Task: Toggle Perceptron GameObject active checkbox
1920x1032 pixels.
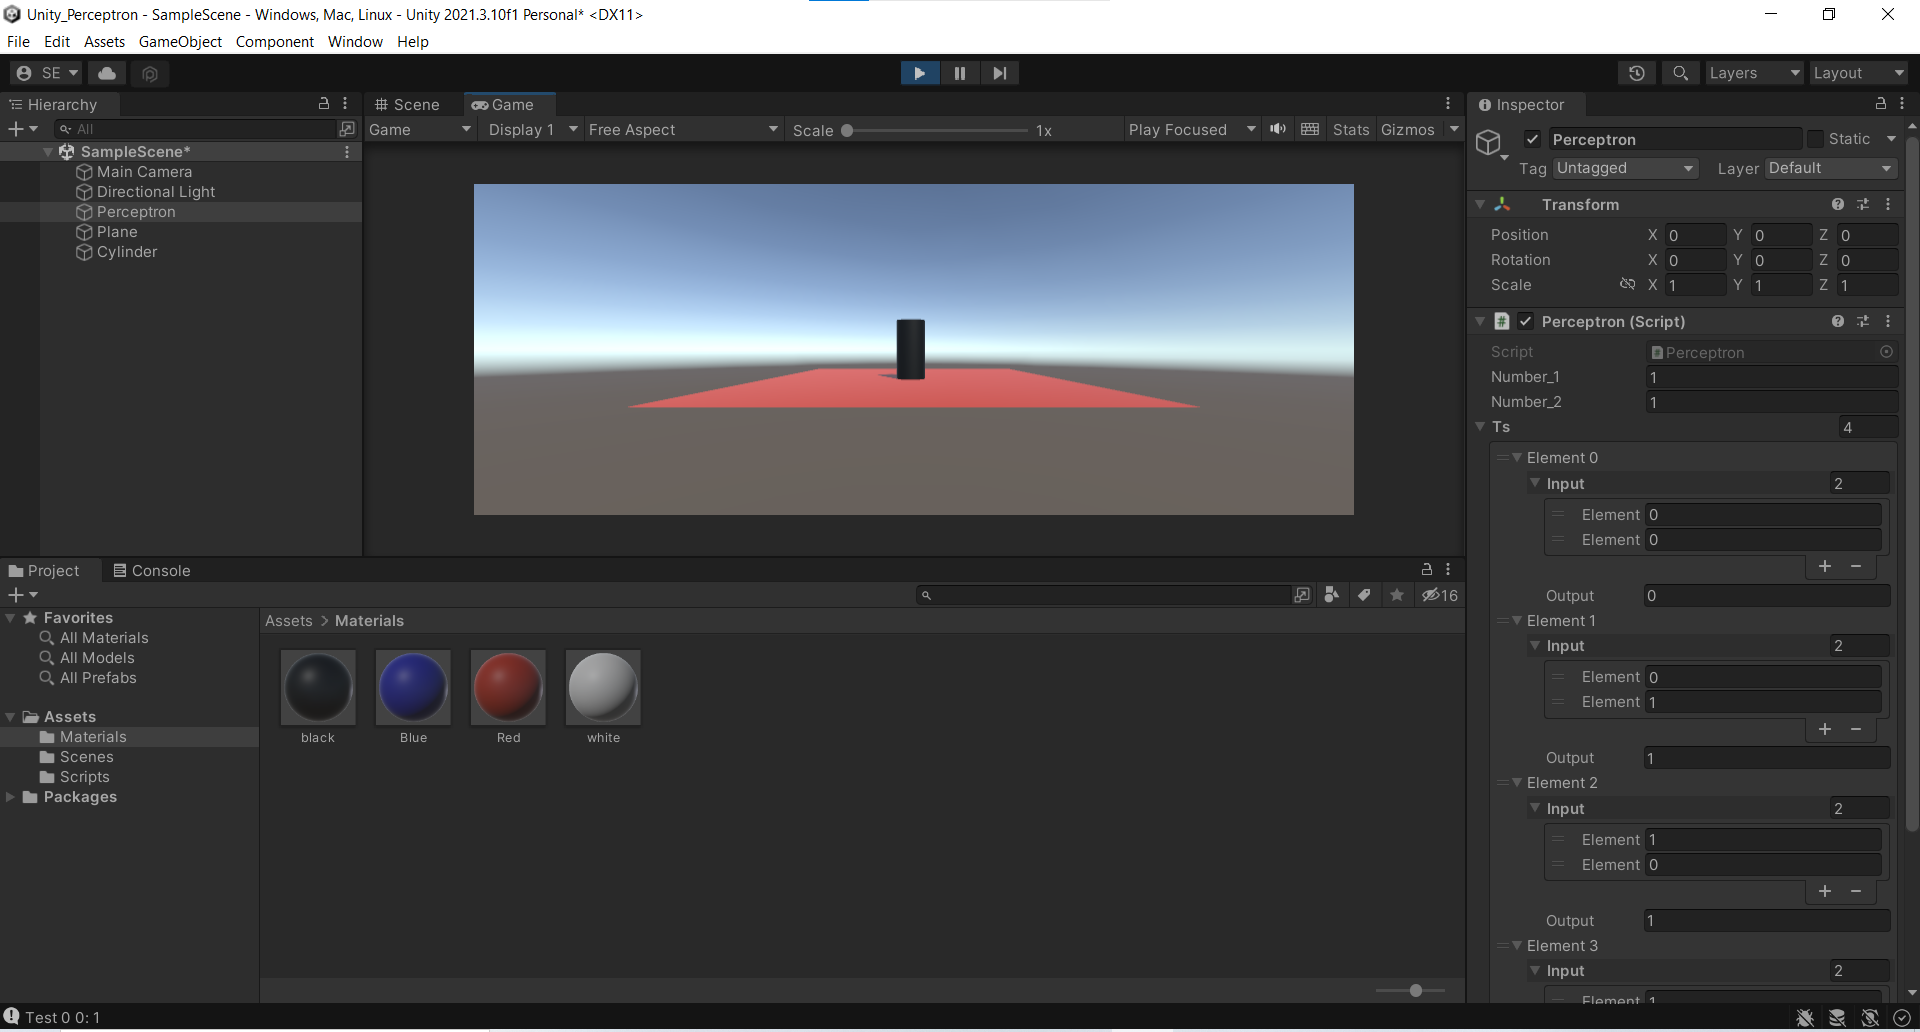Action: 1532,139
